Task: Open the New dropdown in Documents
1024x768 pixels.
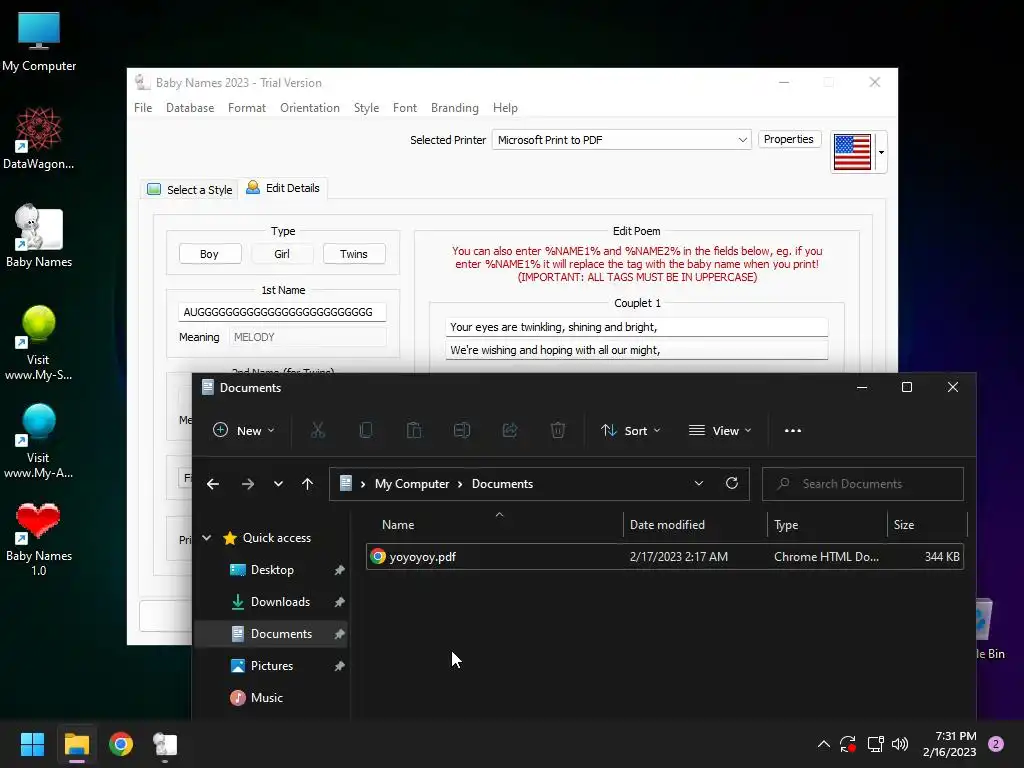Action: (244, 430)
